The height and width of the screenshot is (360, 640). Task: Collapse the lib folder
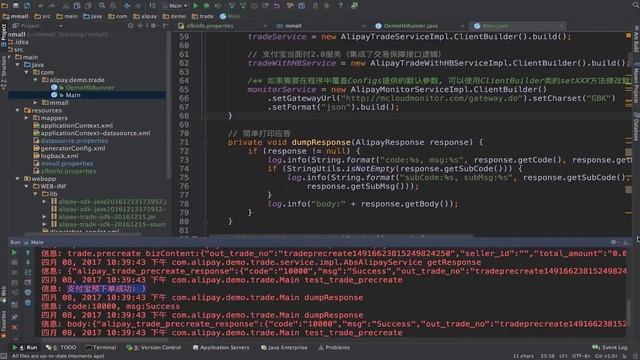point(36,194)
